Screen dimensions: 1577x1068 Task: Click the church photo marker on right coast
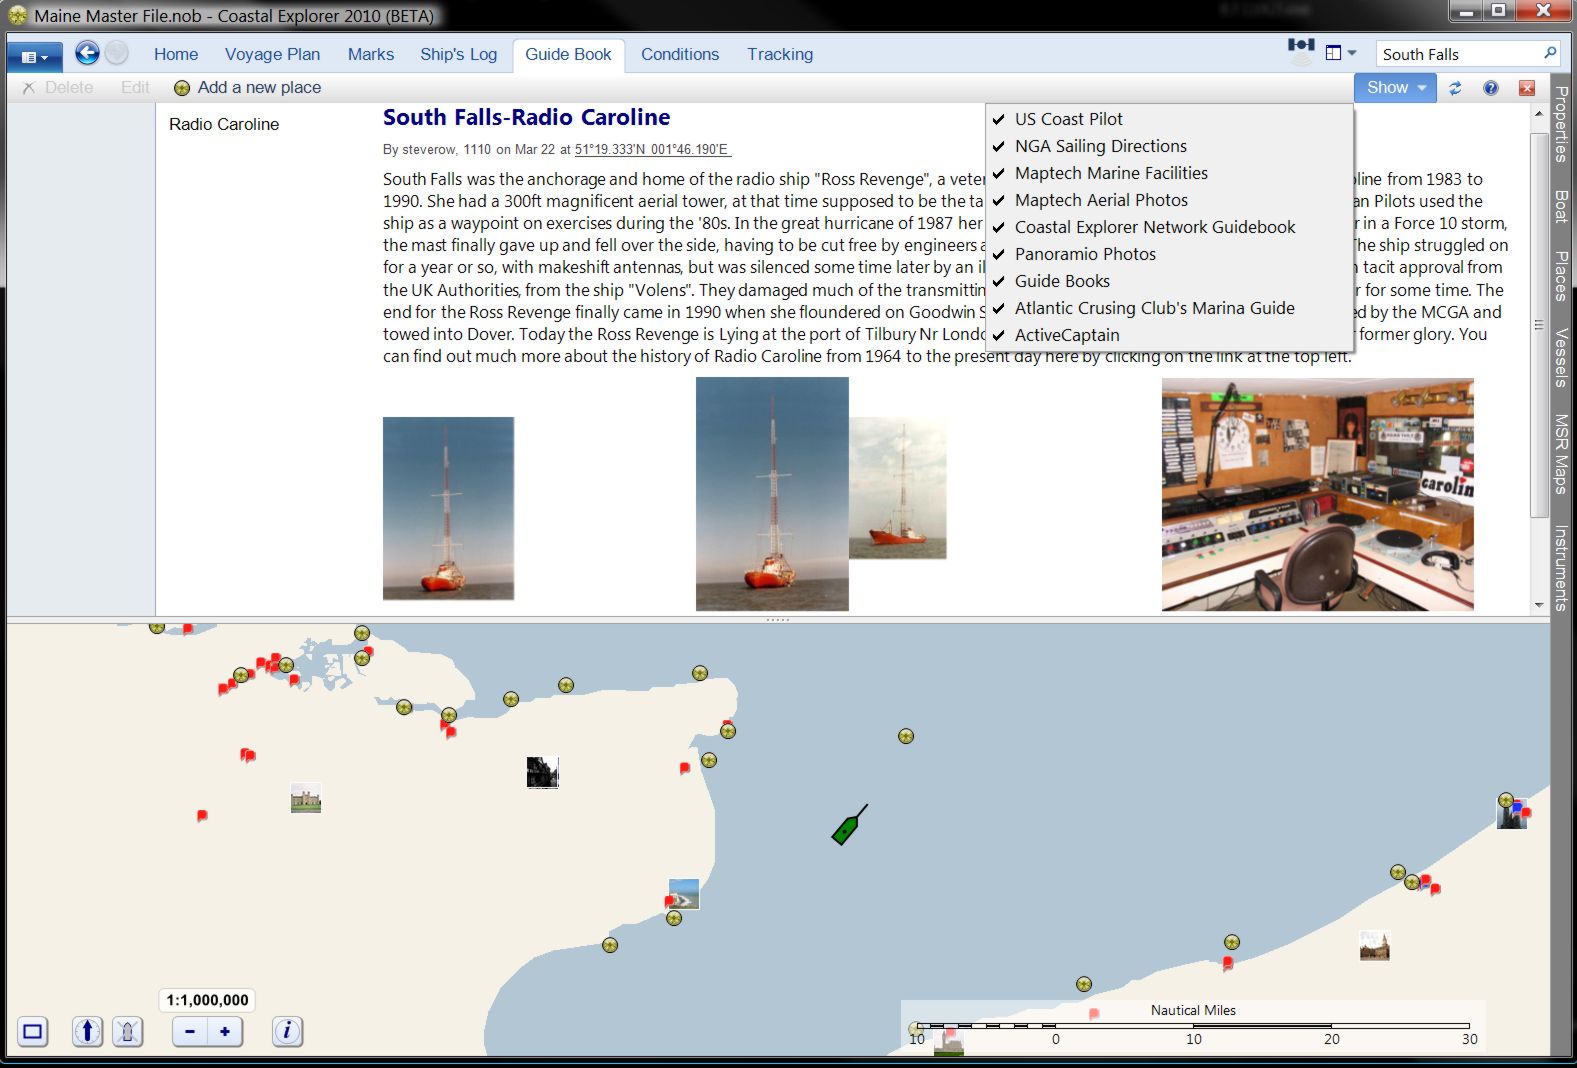(x=1375, y=945)
